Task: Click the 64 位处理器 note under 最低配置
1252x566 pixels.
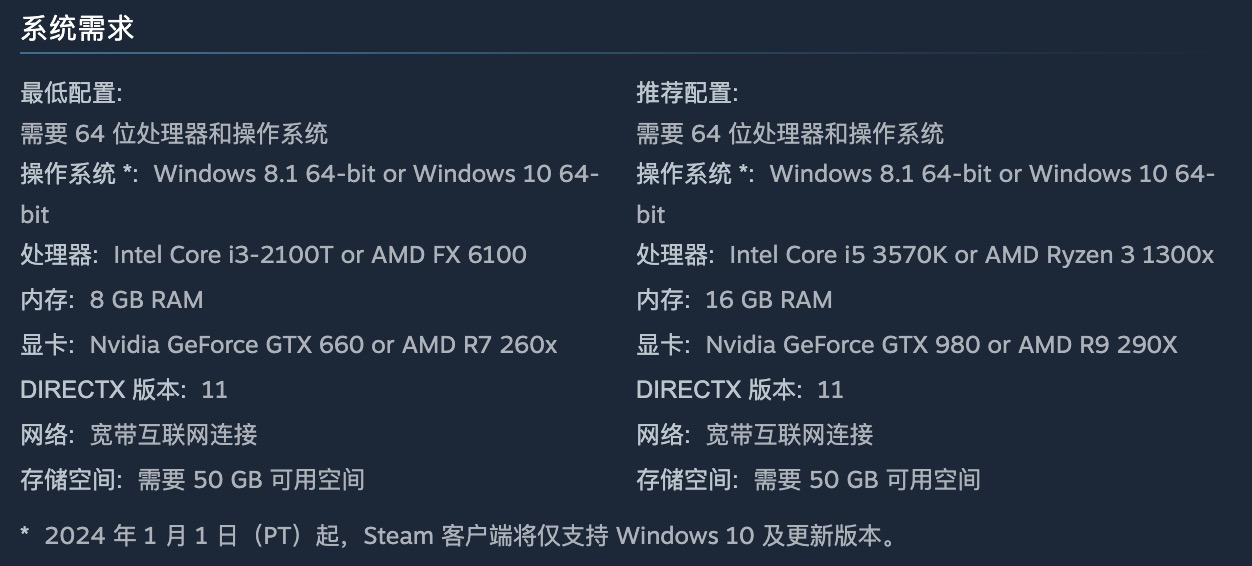Action: click(x=174, y=133)
